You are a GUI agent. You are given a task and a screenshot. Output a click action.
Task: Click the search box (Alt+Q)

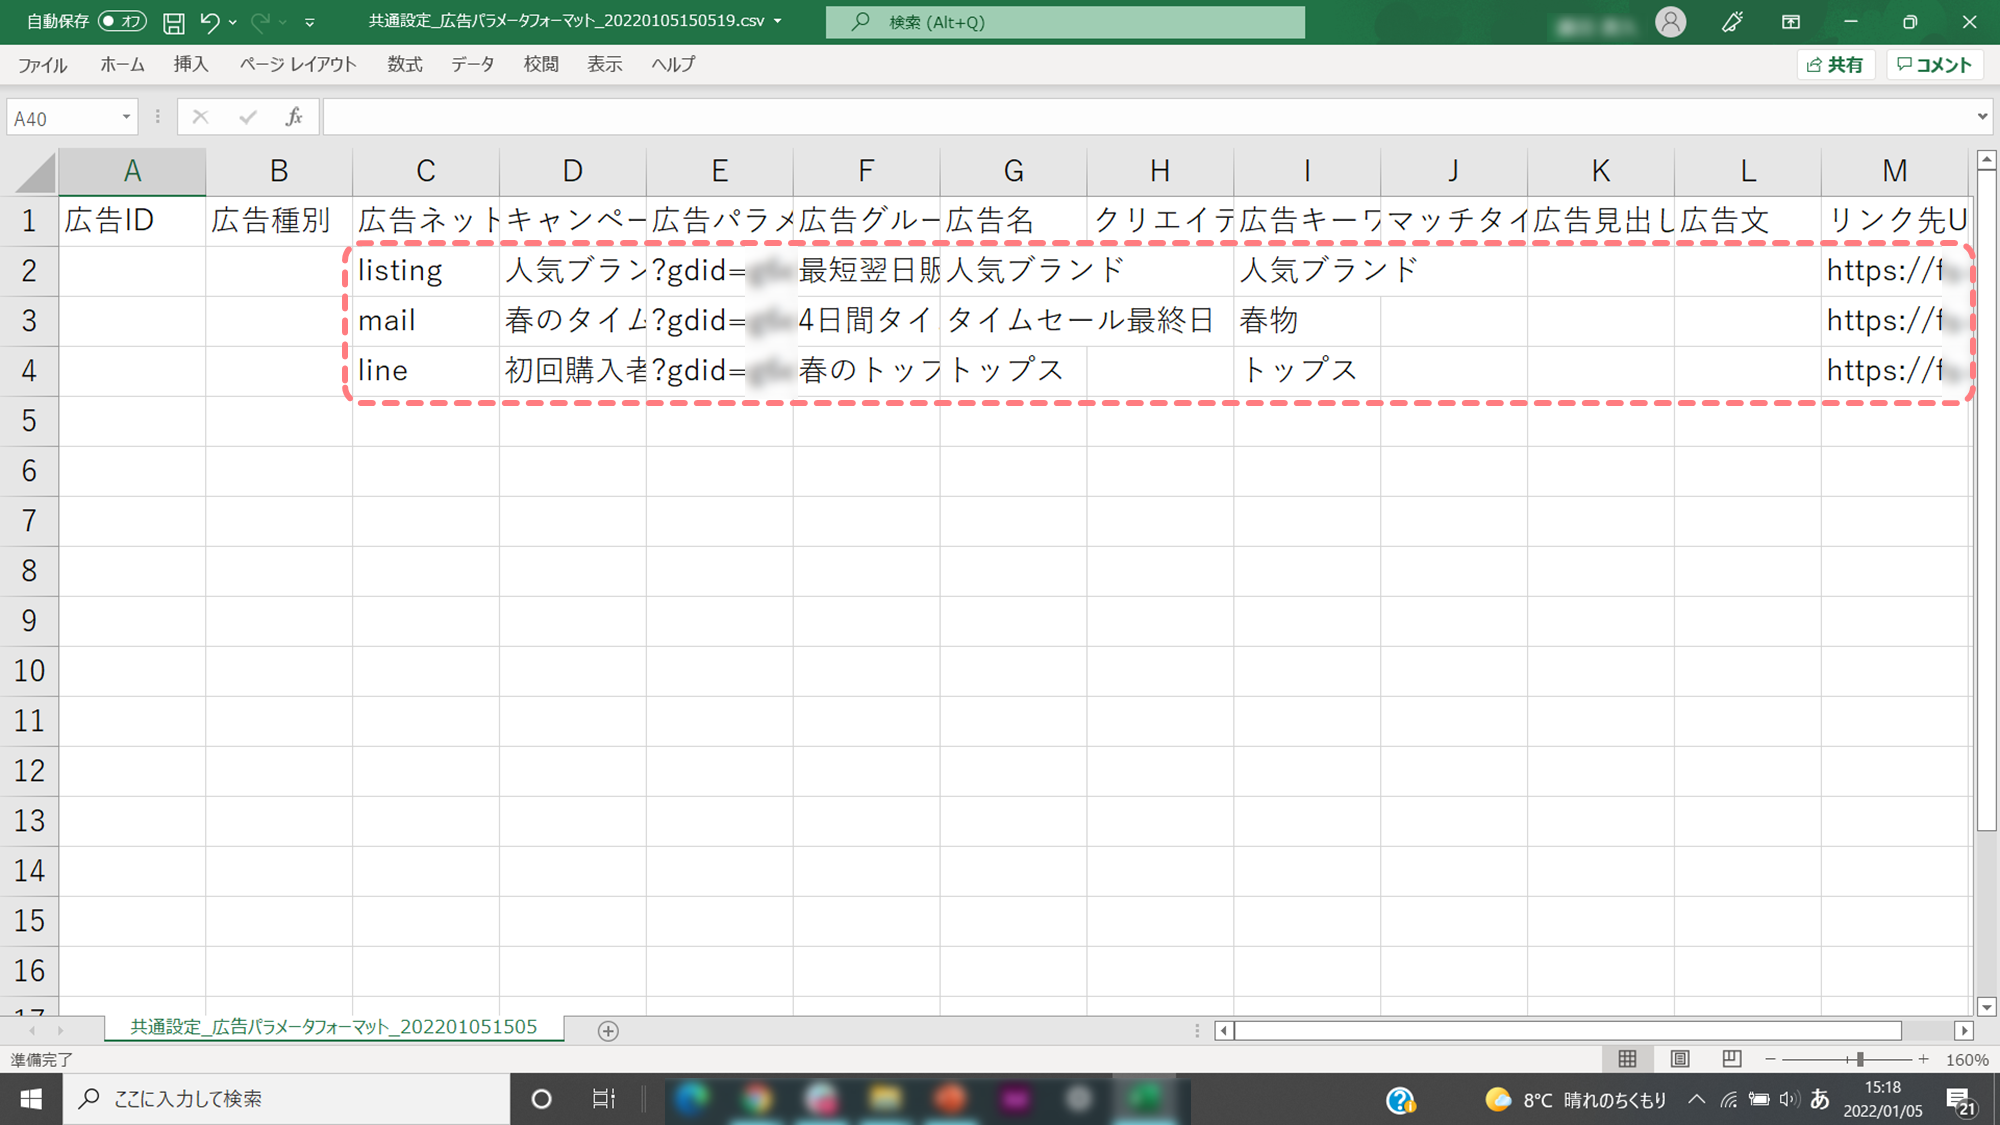click(x=1065, y=22)
